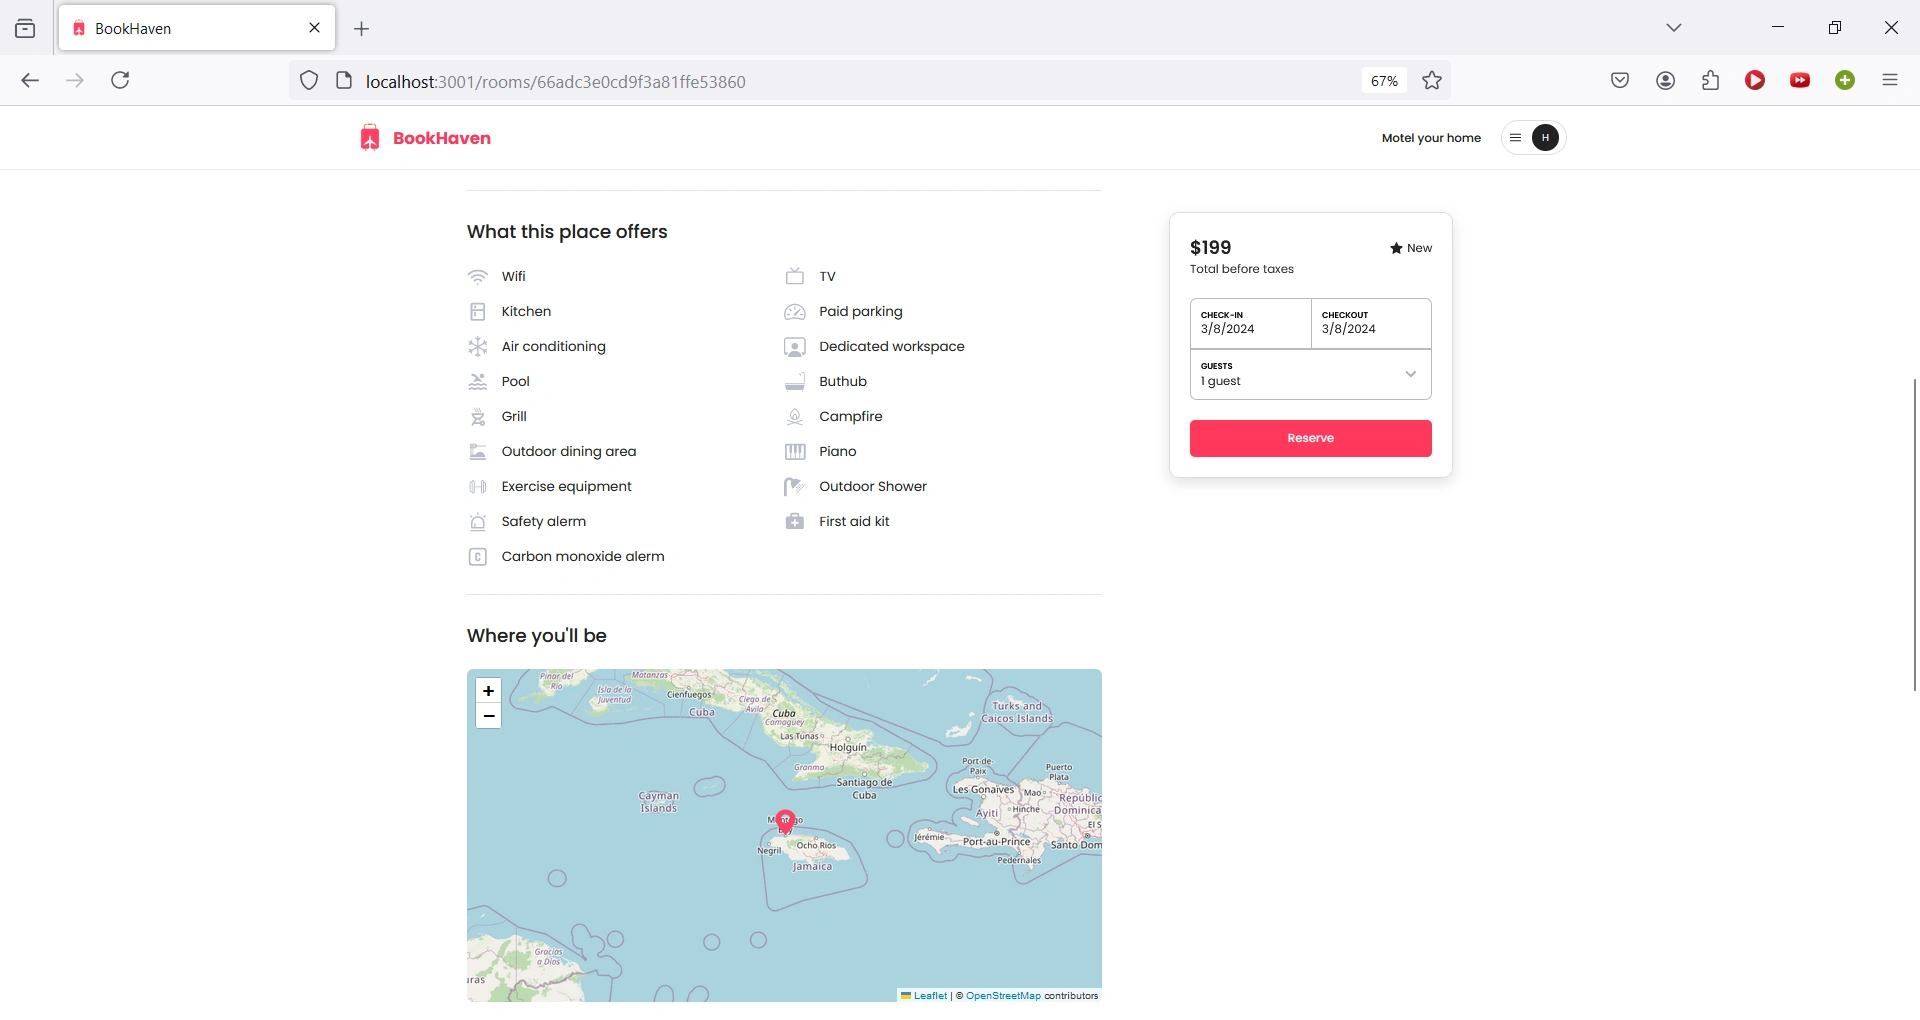The image size is (1920, 1020).
Task: Click the Kitchen amenity icon
Action: (478, 312)
